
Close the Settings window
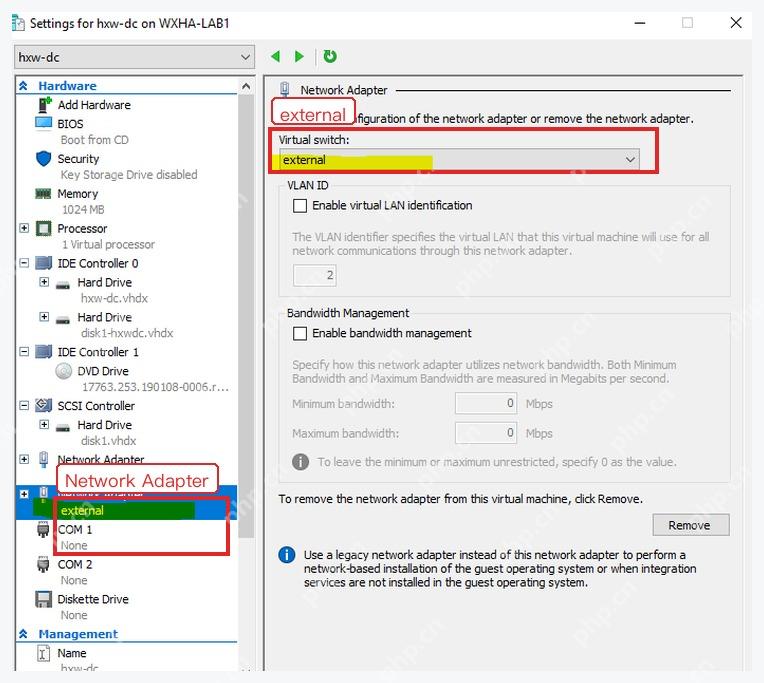[736, 22]
